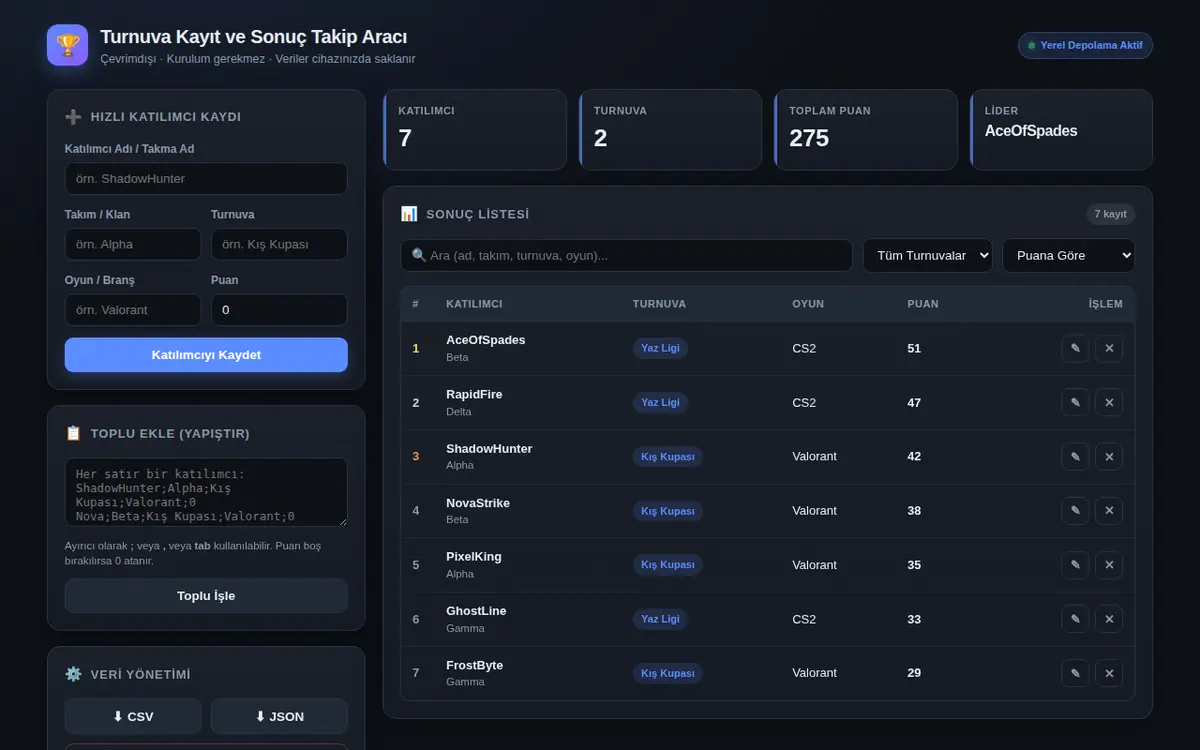1200x750 pixels.
Task: Open the Tüm Turnuvalar filter dropdown
Action: click(x=928, y=255)
